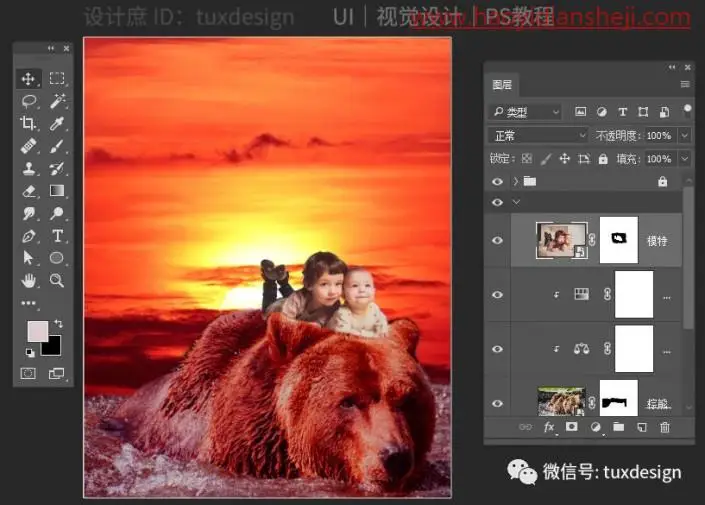This screenshot has height=505, width=705.
Task: Select the Ellipse shape tool
Action: 57,258
